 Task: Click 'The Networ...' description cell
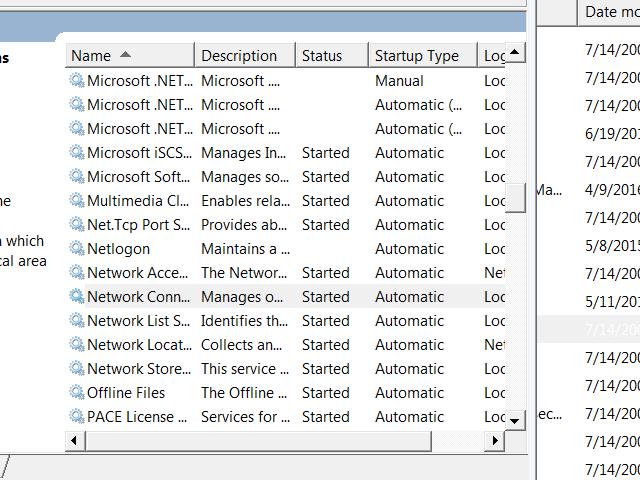click(x=244, y=273)
